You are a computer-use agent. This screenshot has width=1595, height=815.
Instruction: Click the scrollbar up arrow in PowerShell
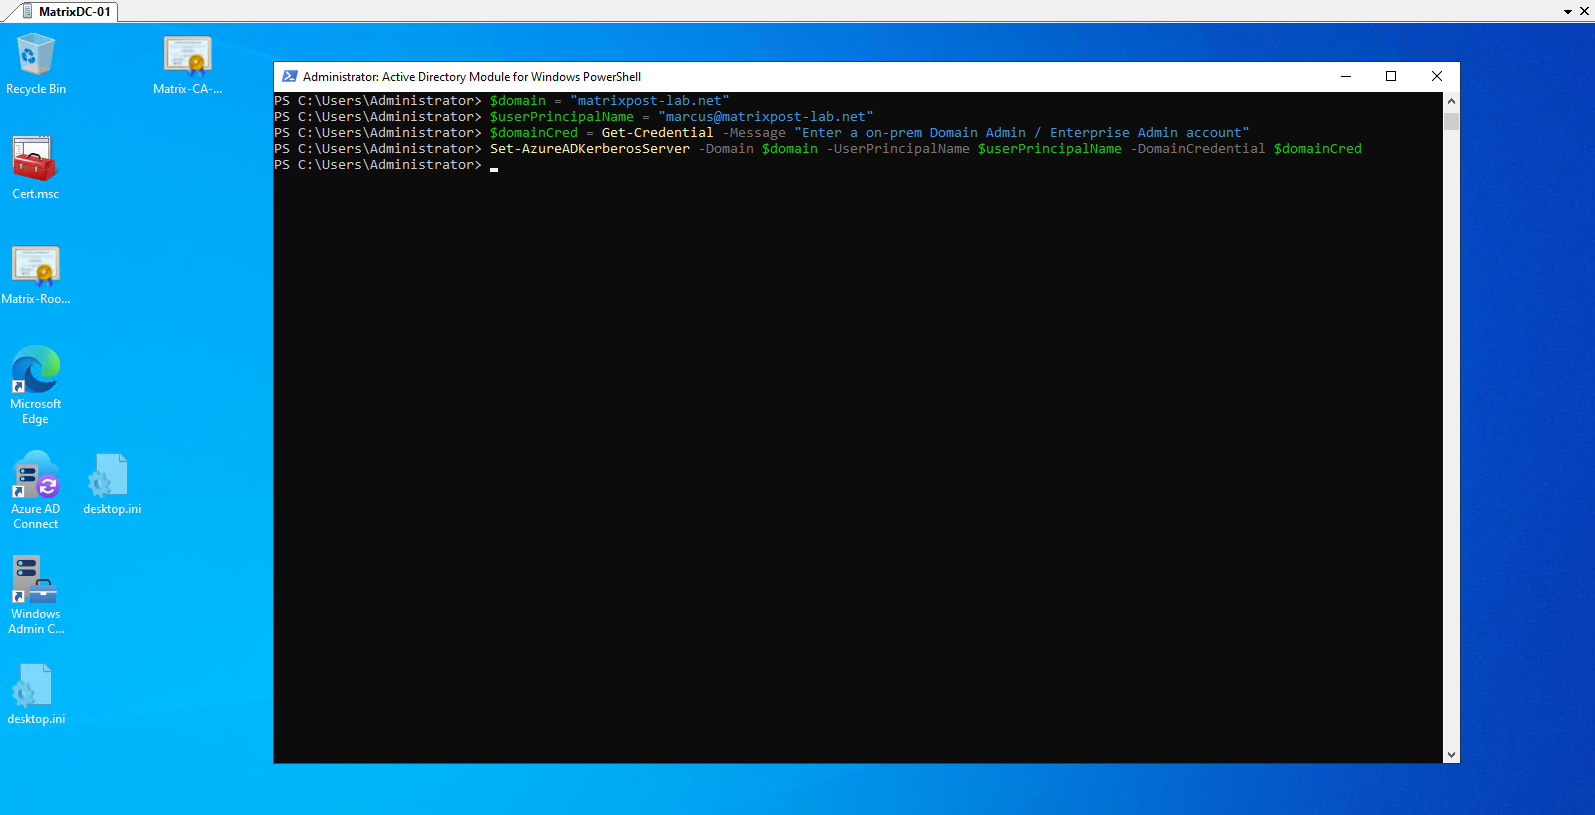coord(1451,101)
